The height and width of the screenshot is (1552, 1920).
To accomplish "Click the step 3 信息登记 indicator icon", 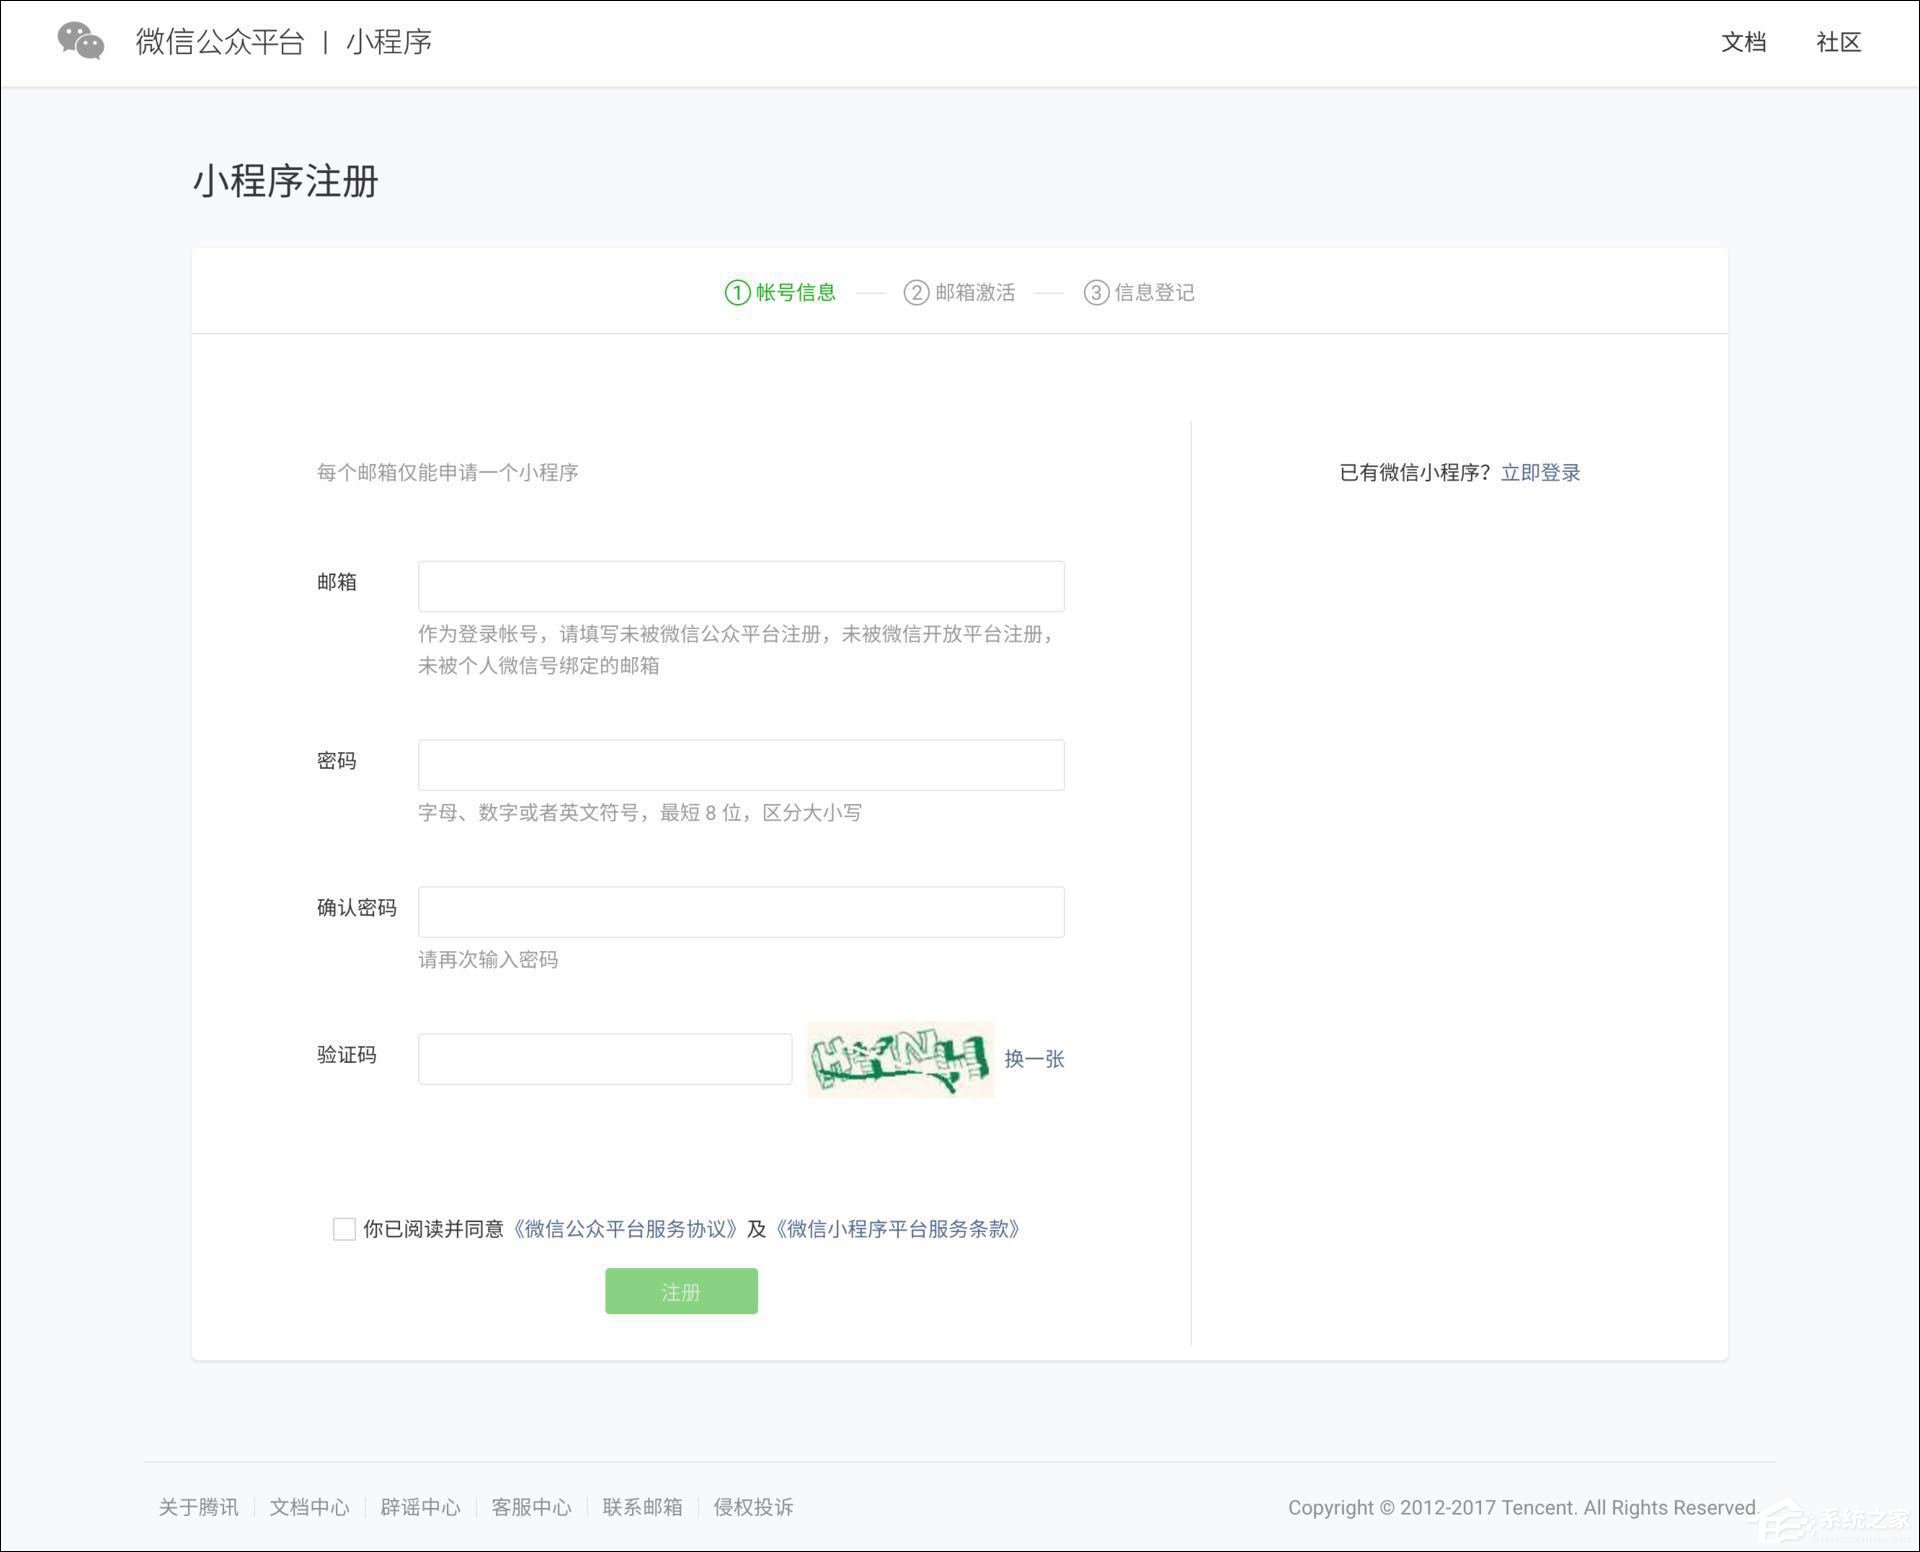I will tap(1096, 292).
